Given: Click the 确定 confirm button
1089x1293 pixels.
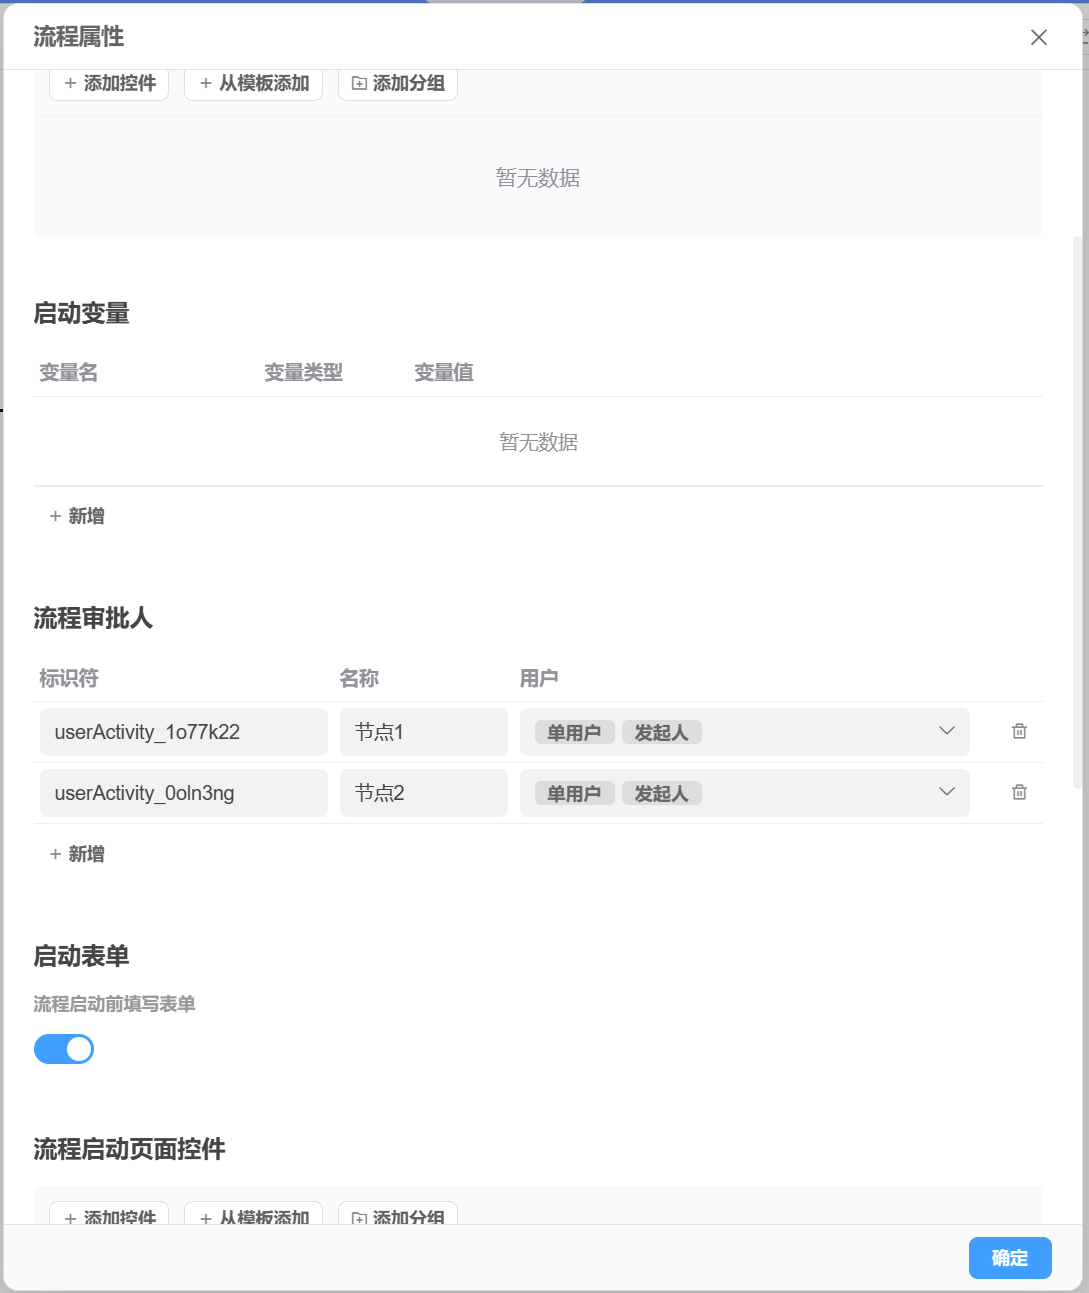Looking at the screenshot, I should tap(1009, 1258).
